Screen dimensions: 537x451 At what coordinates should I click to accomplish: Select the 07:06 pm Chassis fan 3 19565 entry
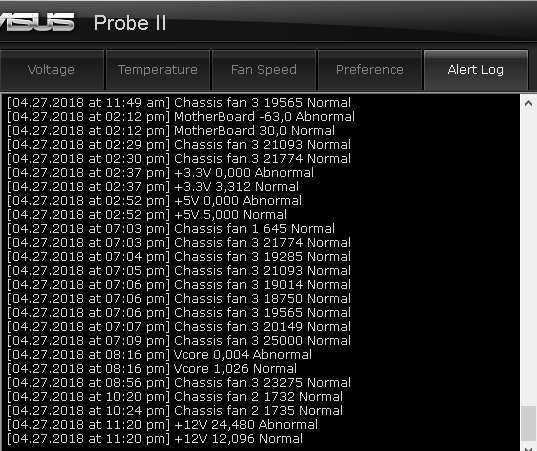pyautogui.click(x=179, y=313)
